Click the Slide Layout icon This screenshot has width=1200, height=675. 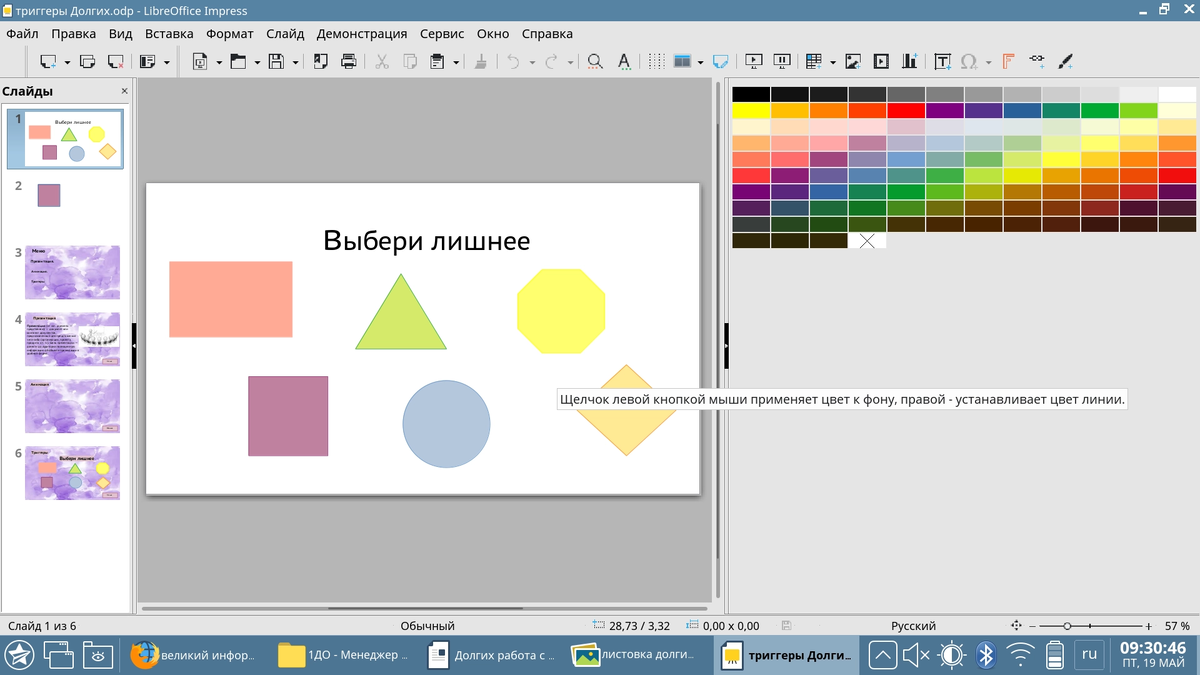[148, 61]
